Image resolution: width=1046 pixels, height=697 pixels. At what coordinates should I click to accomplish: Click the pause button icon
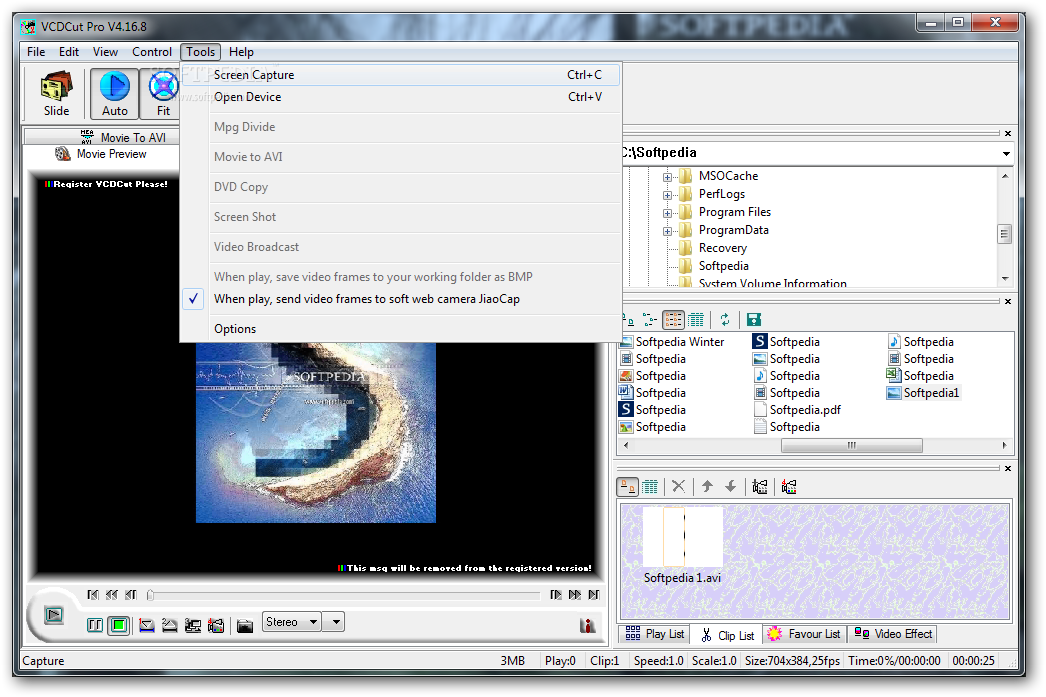coord(95,625)
